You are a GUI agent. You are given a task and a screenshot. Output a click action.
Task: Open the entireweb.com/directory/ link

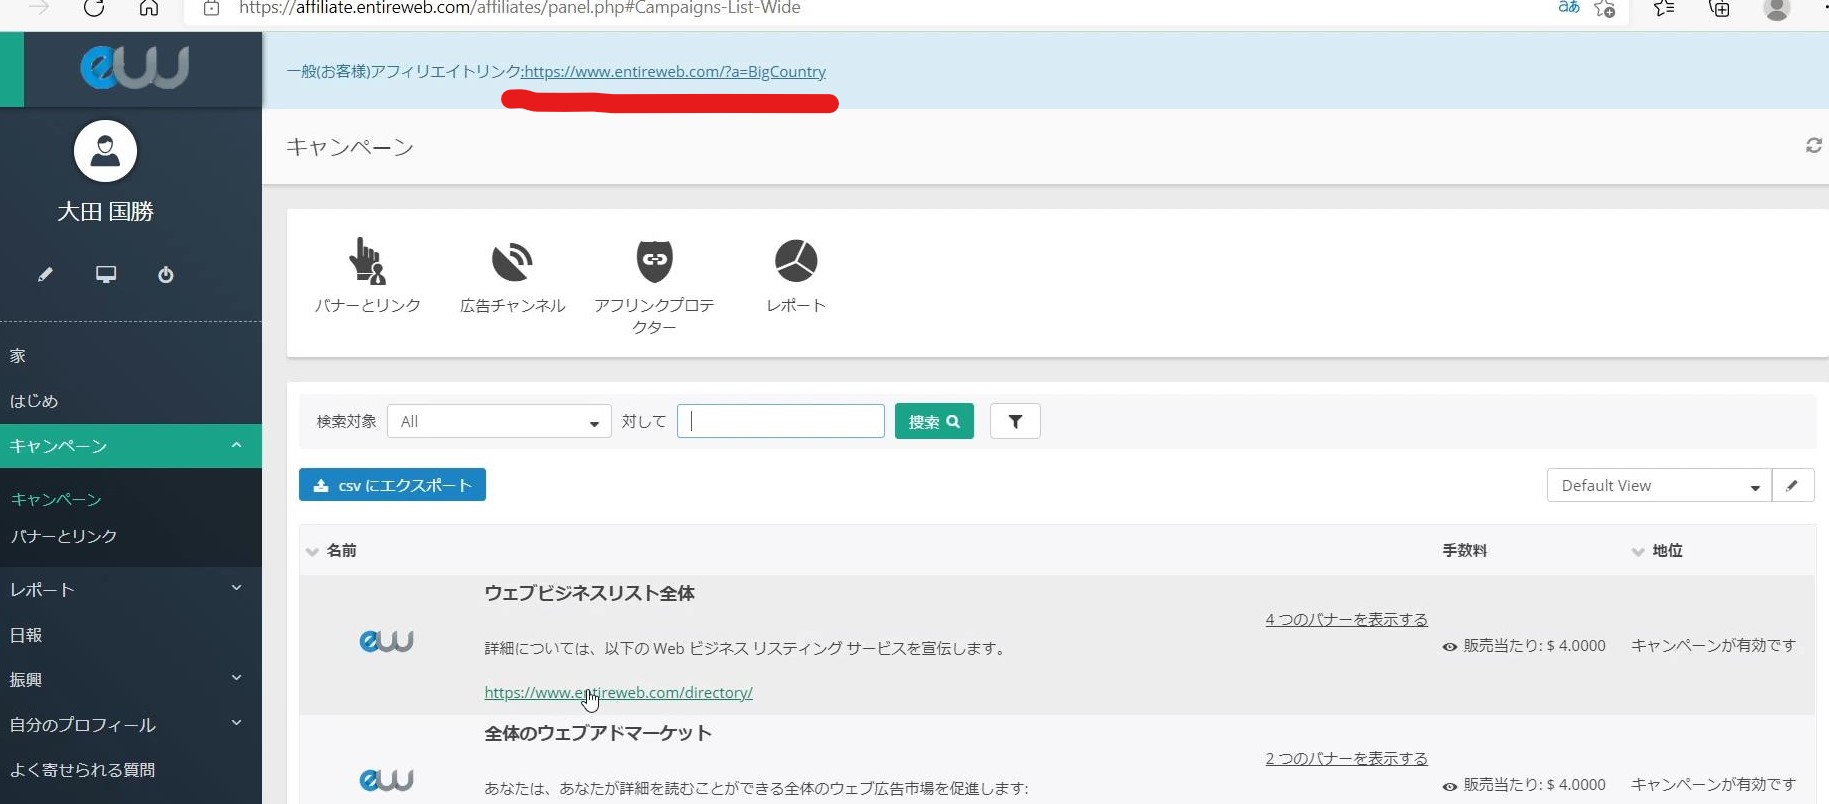click(x=618, y=692)
